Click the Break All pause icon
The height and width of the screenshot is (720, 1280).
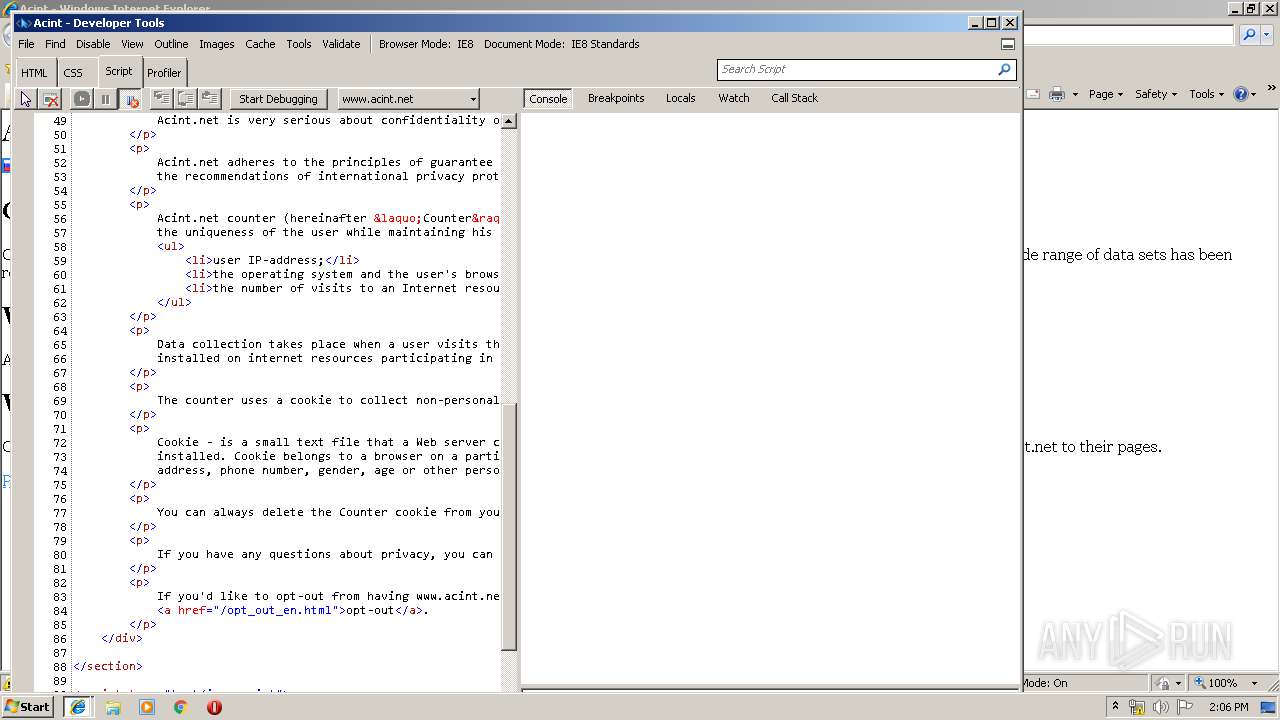point(106,99)
